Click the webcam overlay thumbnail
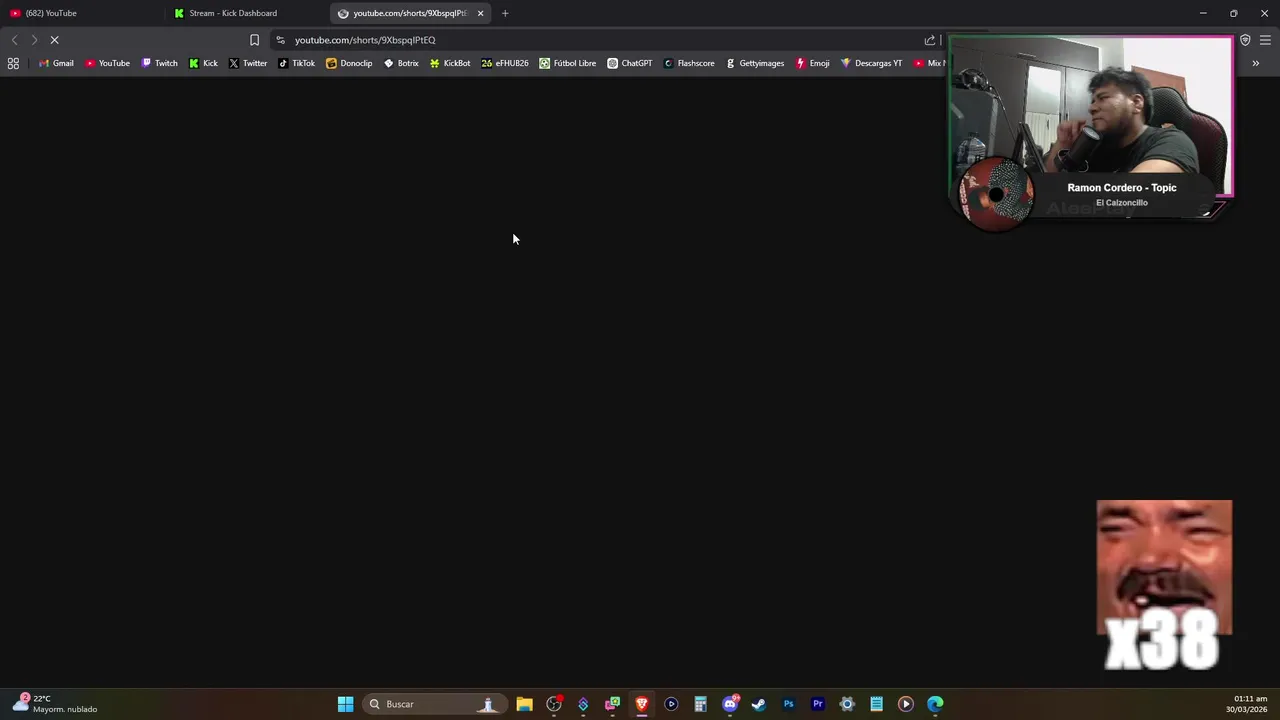This screenshot has height=720, width=1280. coord(1091,118)
